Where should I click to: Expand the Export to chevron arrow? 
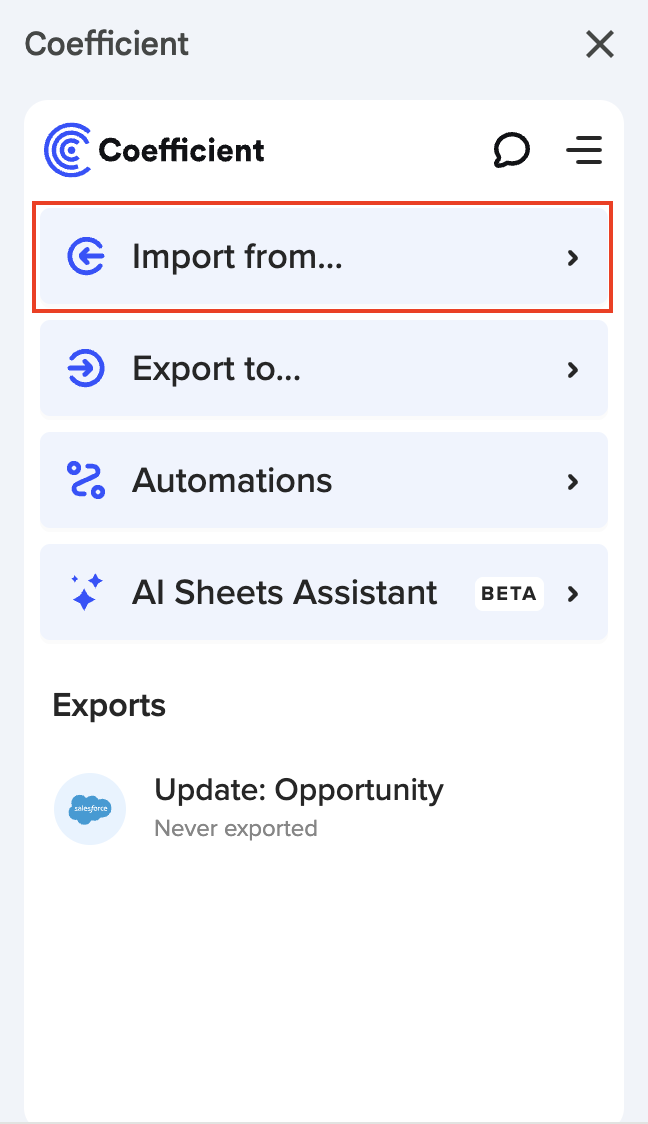[573, 370]
